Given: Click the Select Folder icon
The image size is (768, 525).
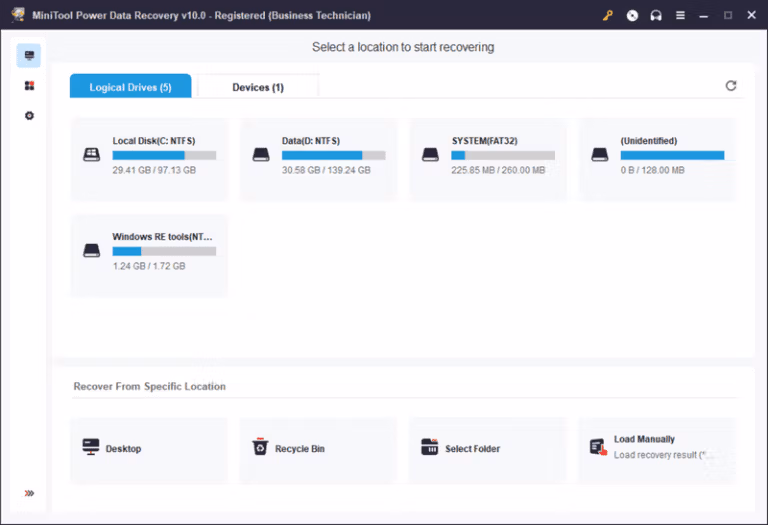Looking at the screenshot, I should 430,447.
